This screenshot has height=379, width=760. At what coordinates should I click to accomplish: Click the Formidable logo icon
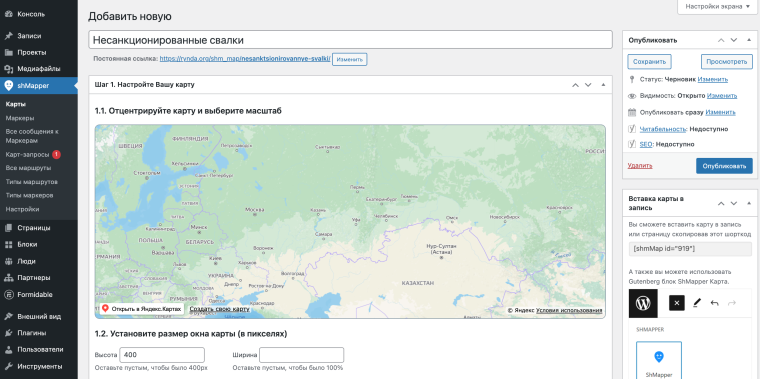8,294
